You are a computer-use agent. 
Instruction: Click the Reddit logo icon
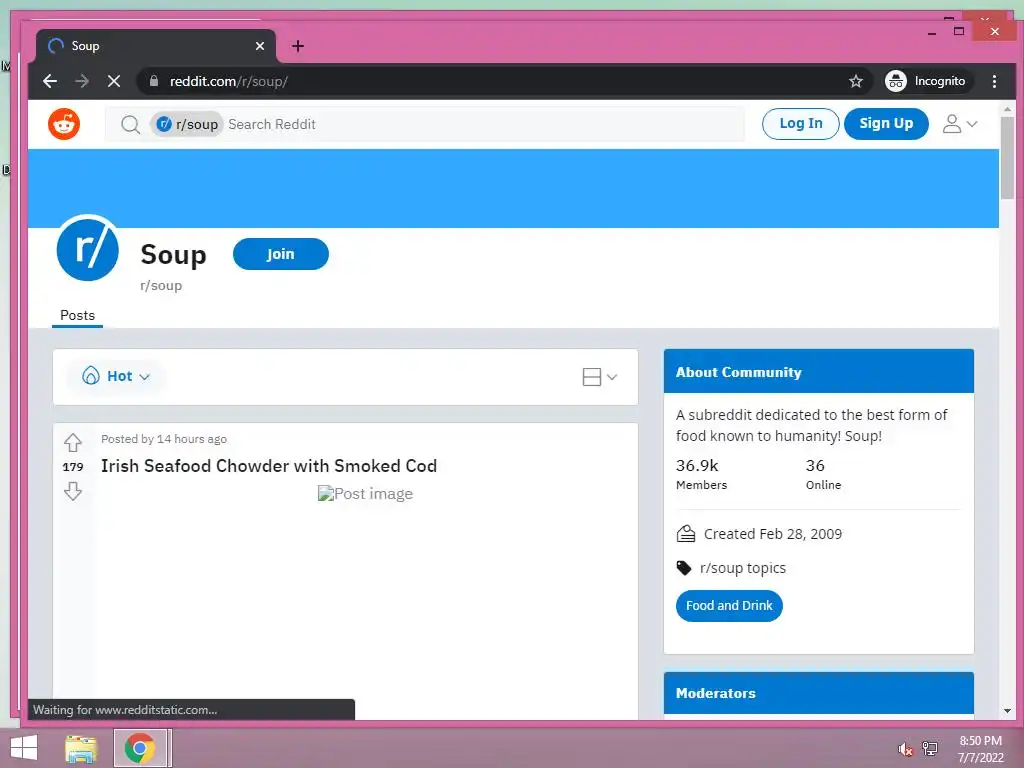coord(64,124)
